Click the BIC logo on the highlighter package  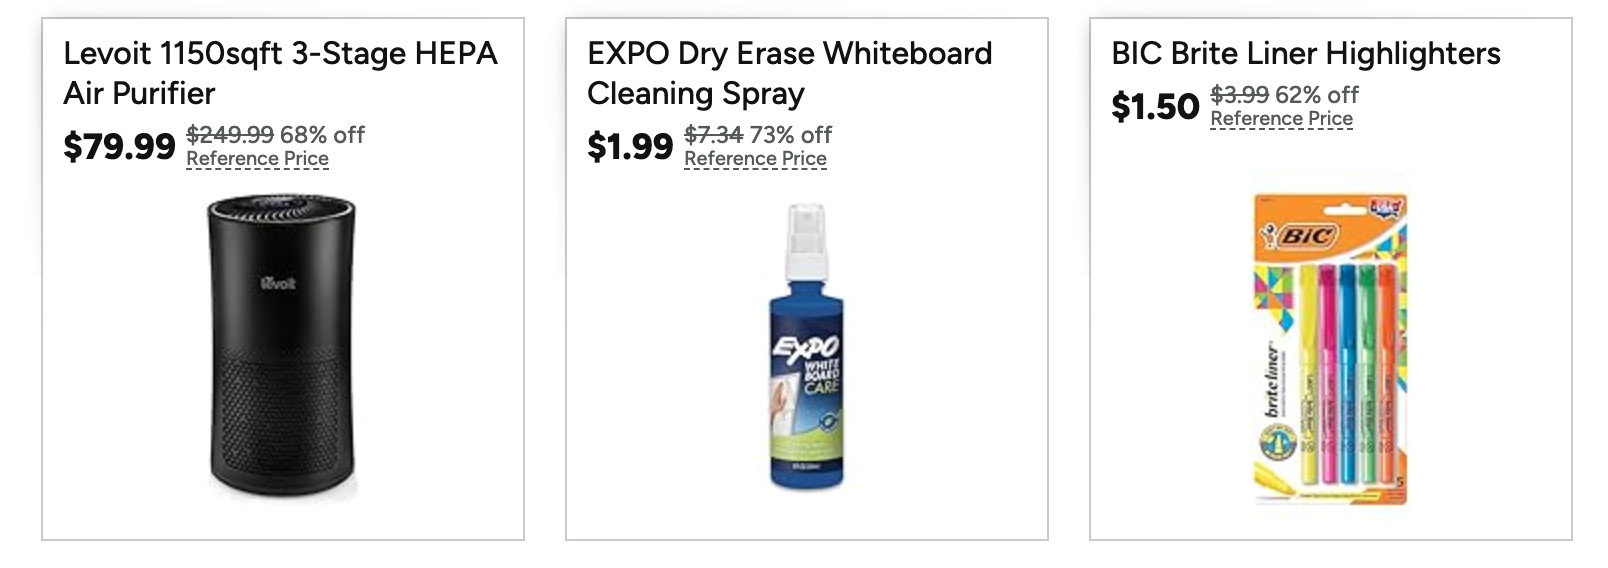(x=1301, y=236)
